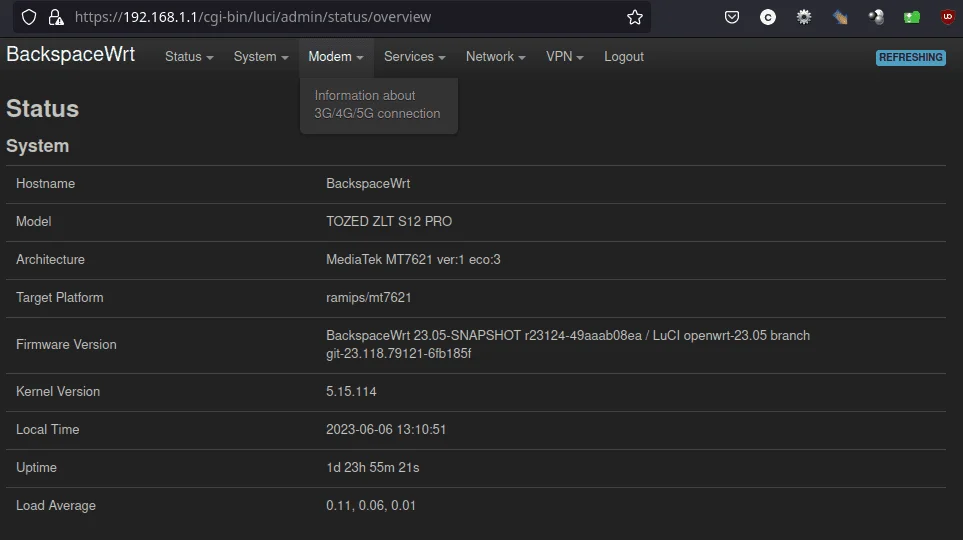The width and height of the screenshot is (963, 540).
Task: Click the Uptime row label
Action: pos(36,468)
